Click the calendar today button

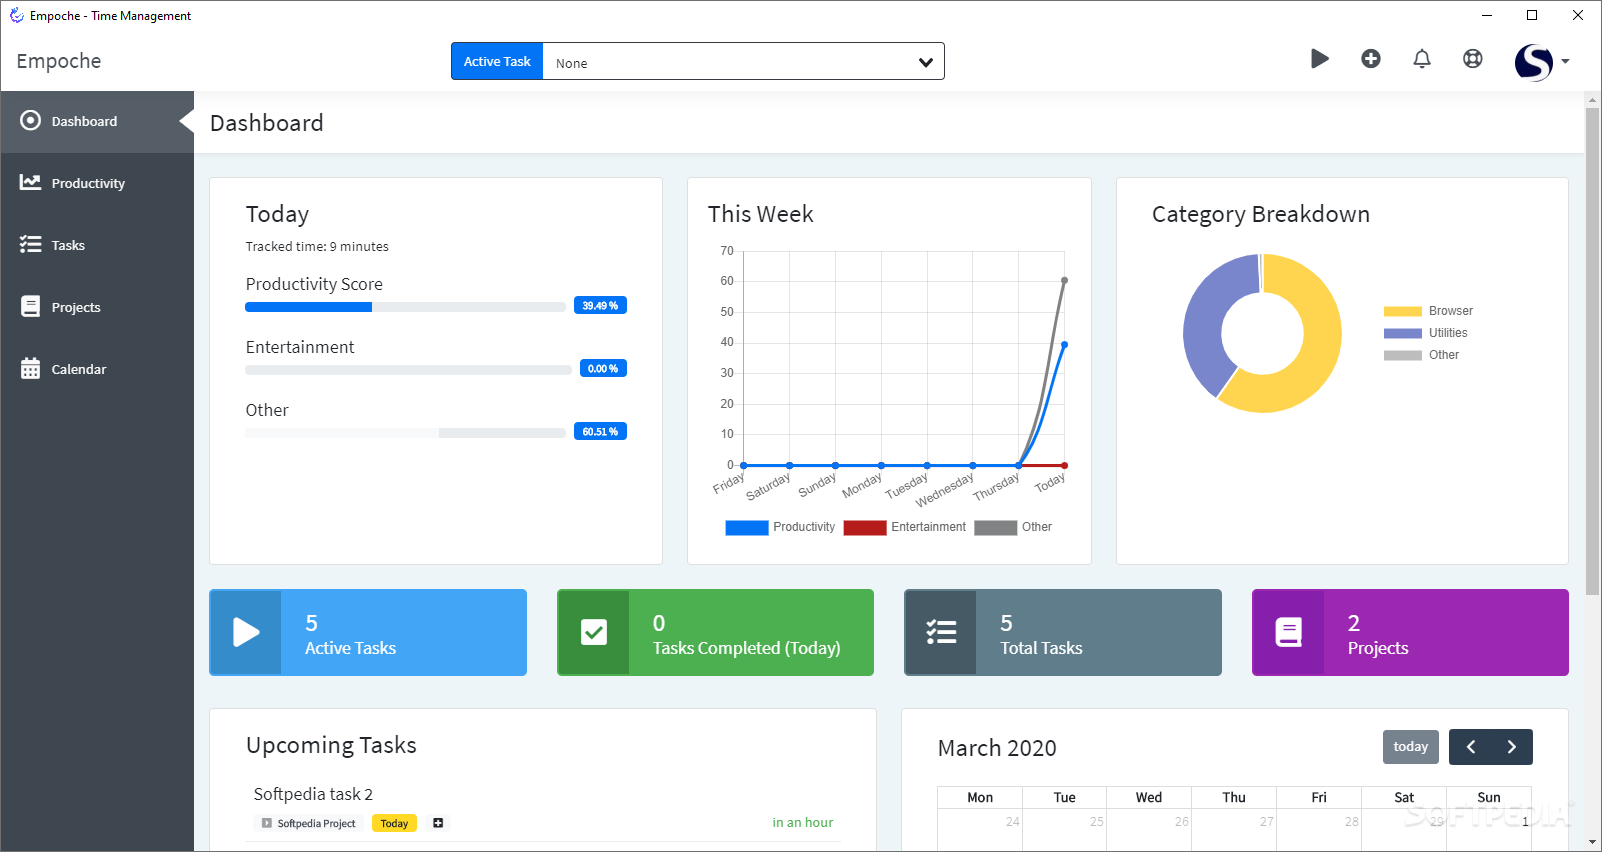point(1411,747)
